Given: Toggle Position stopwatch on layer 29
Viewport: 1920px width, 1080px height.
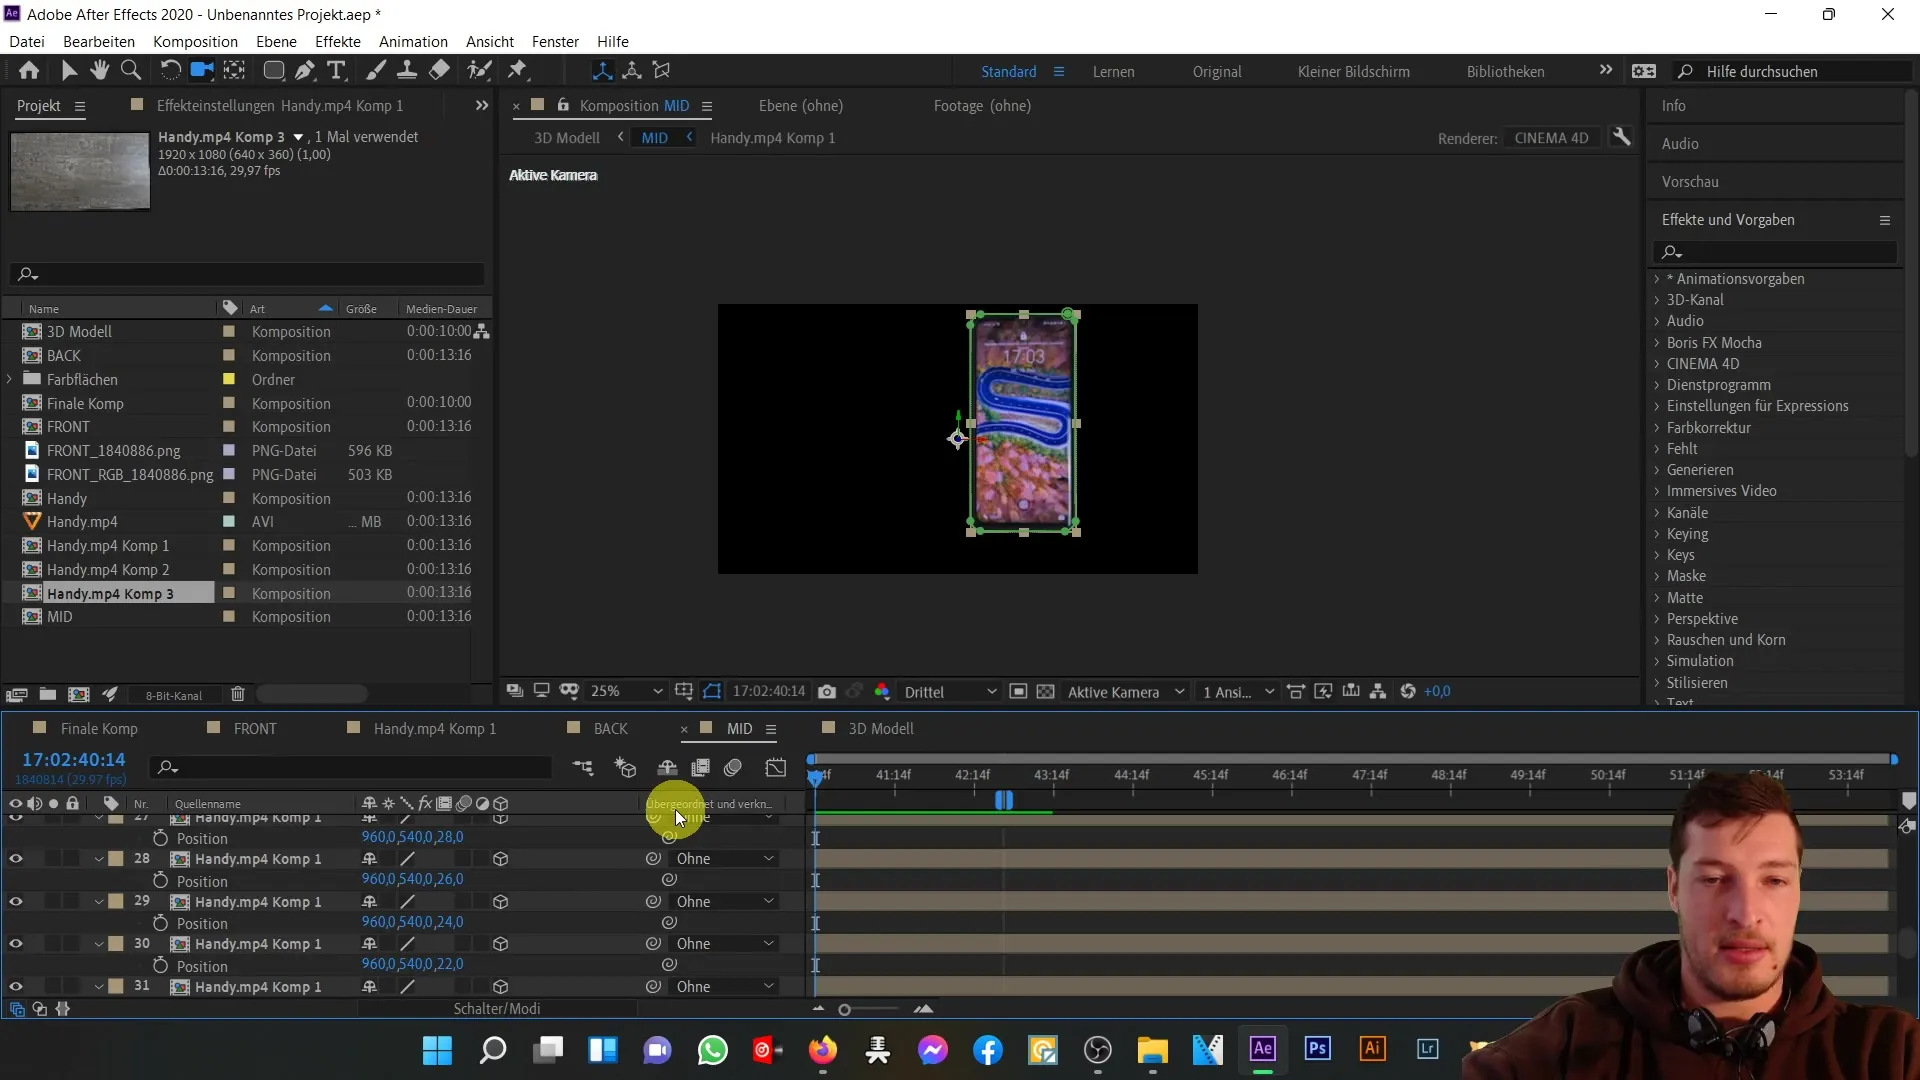Looking at the screenshot, I should 160,923.
